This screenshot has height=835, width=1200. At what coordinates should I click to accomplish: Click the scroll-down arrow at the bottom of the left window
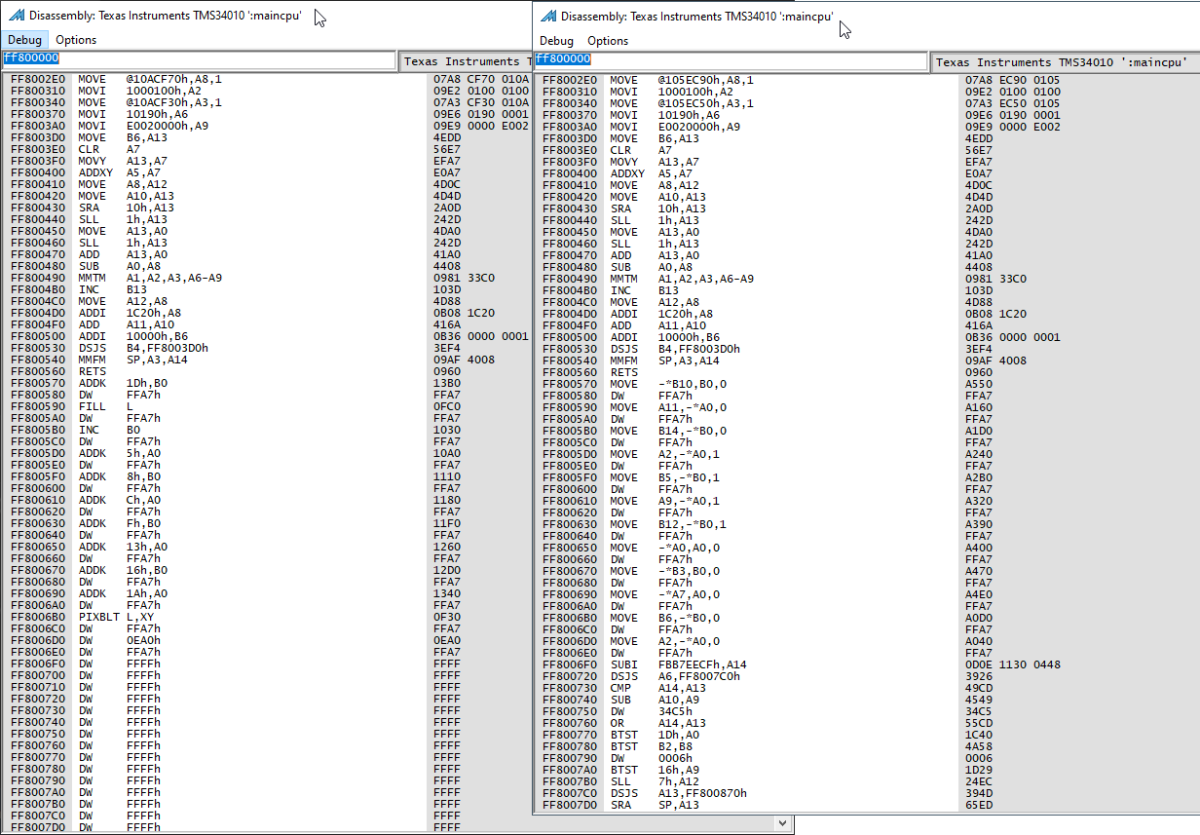click(781, 822)
